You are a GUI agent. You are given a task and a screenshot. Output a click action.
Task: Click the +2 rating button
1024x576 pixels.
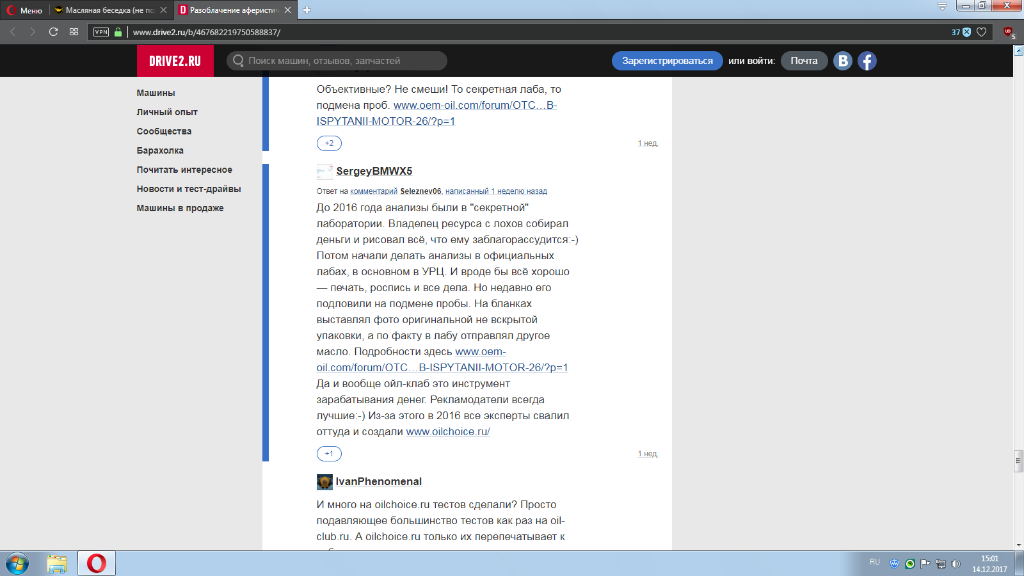pyautogui.click(x=329, y=143)
